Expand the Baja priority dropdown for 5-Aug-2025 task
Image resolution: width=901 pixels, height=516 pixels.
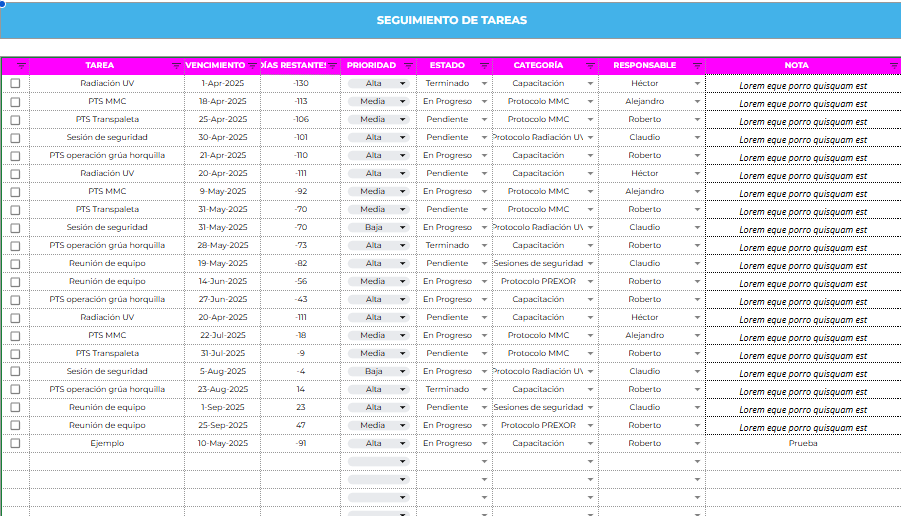point(402,372)
